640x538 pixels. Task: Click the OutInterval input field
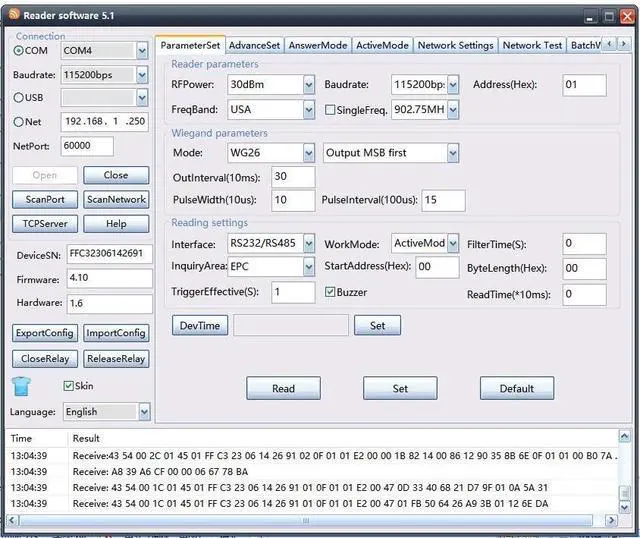[293, 176]
